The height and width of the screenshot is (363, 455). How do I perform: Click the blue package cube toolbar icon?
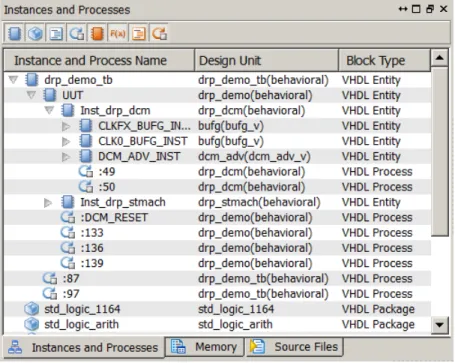[x=35, y=33]
